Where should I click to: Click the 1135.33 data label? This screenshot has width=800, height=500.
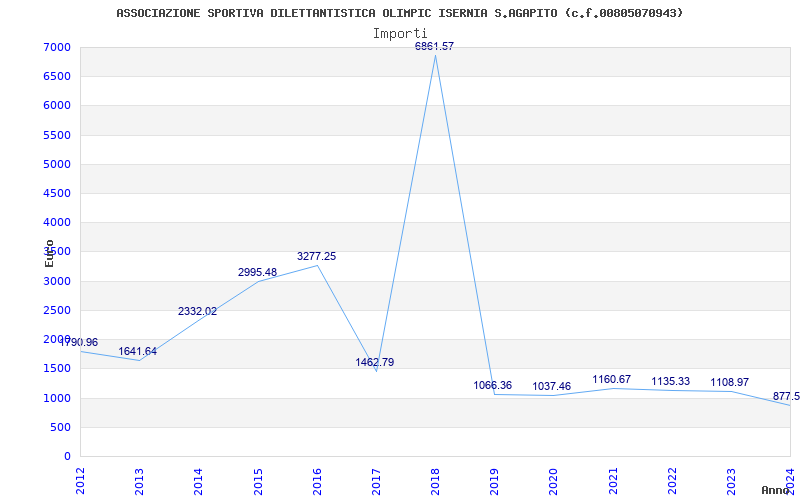pyautogui.click(x=670, y=381)
